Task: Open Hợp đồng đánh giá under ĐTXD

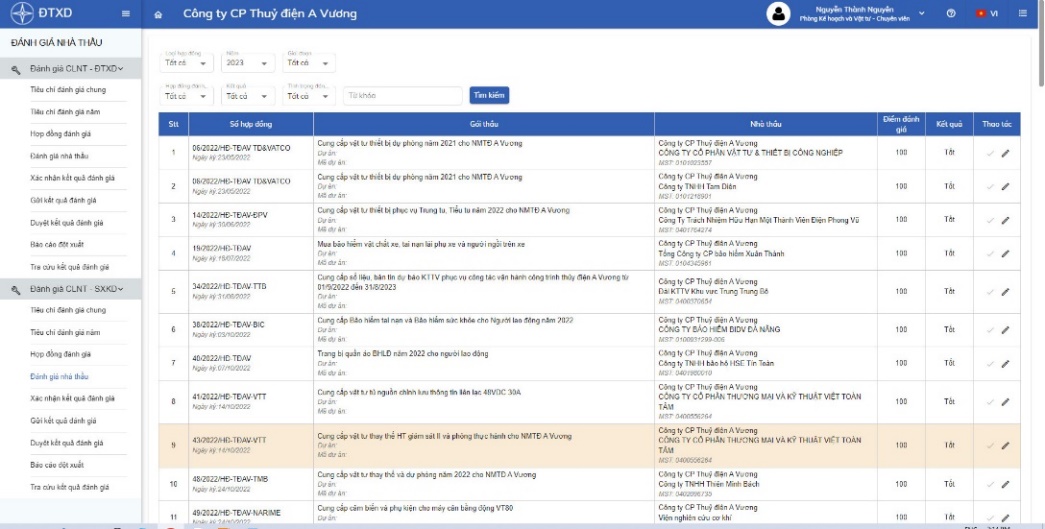Action: click(x=61, y=134)
